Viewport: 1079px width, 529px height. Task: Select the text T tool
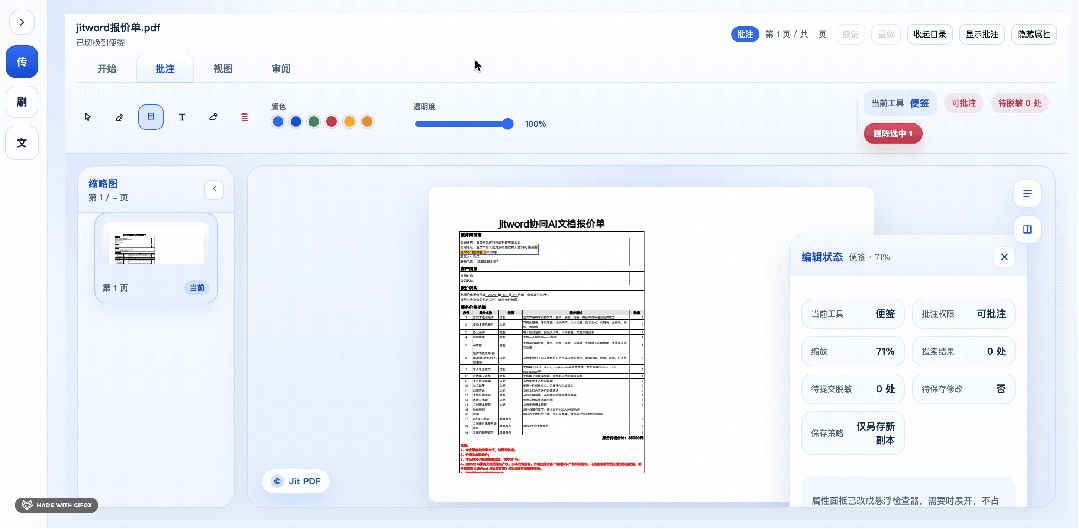coord(182,117)
